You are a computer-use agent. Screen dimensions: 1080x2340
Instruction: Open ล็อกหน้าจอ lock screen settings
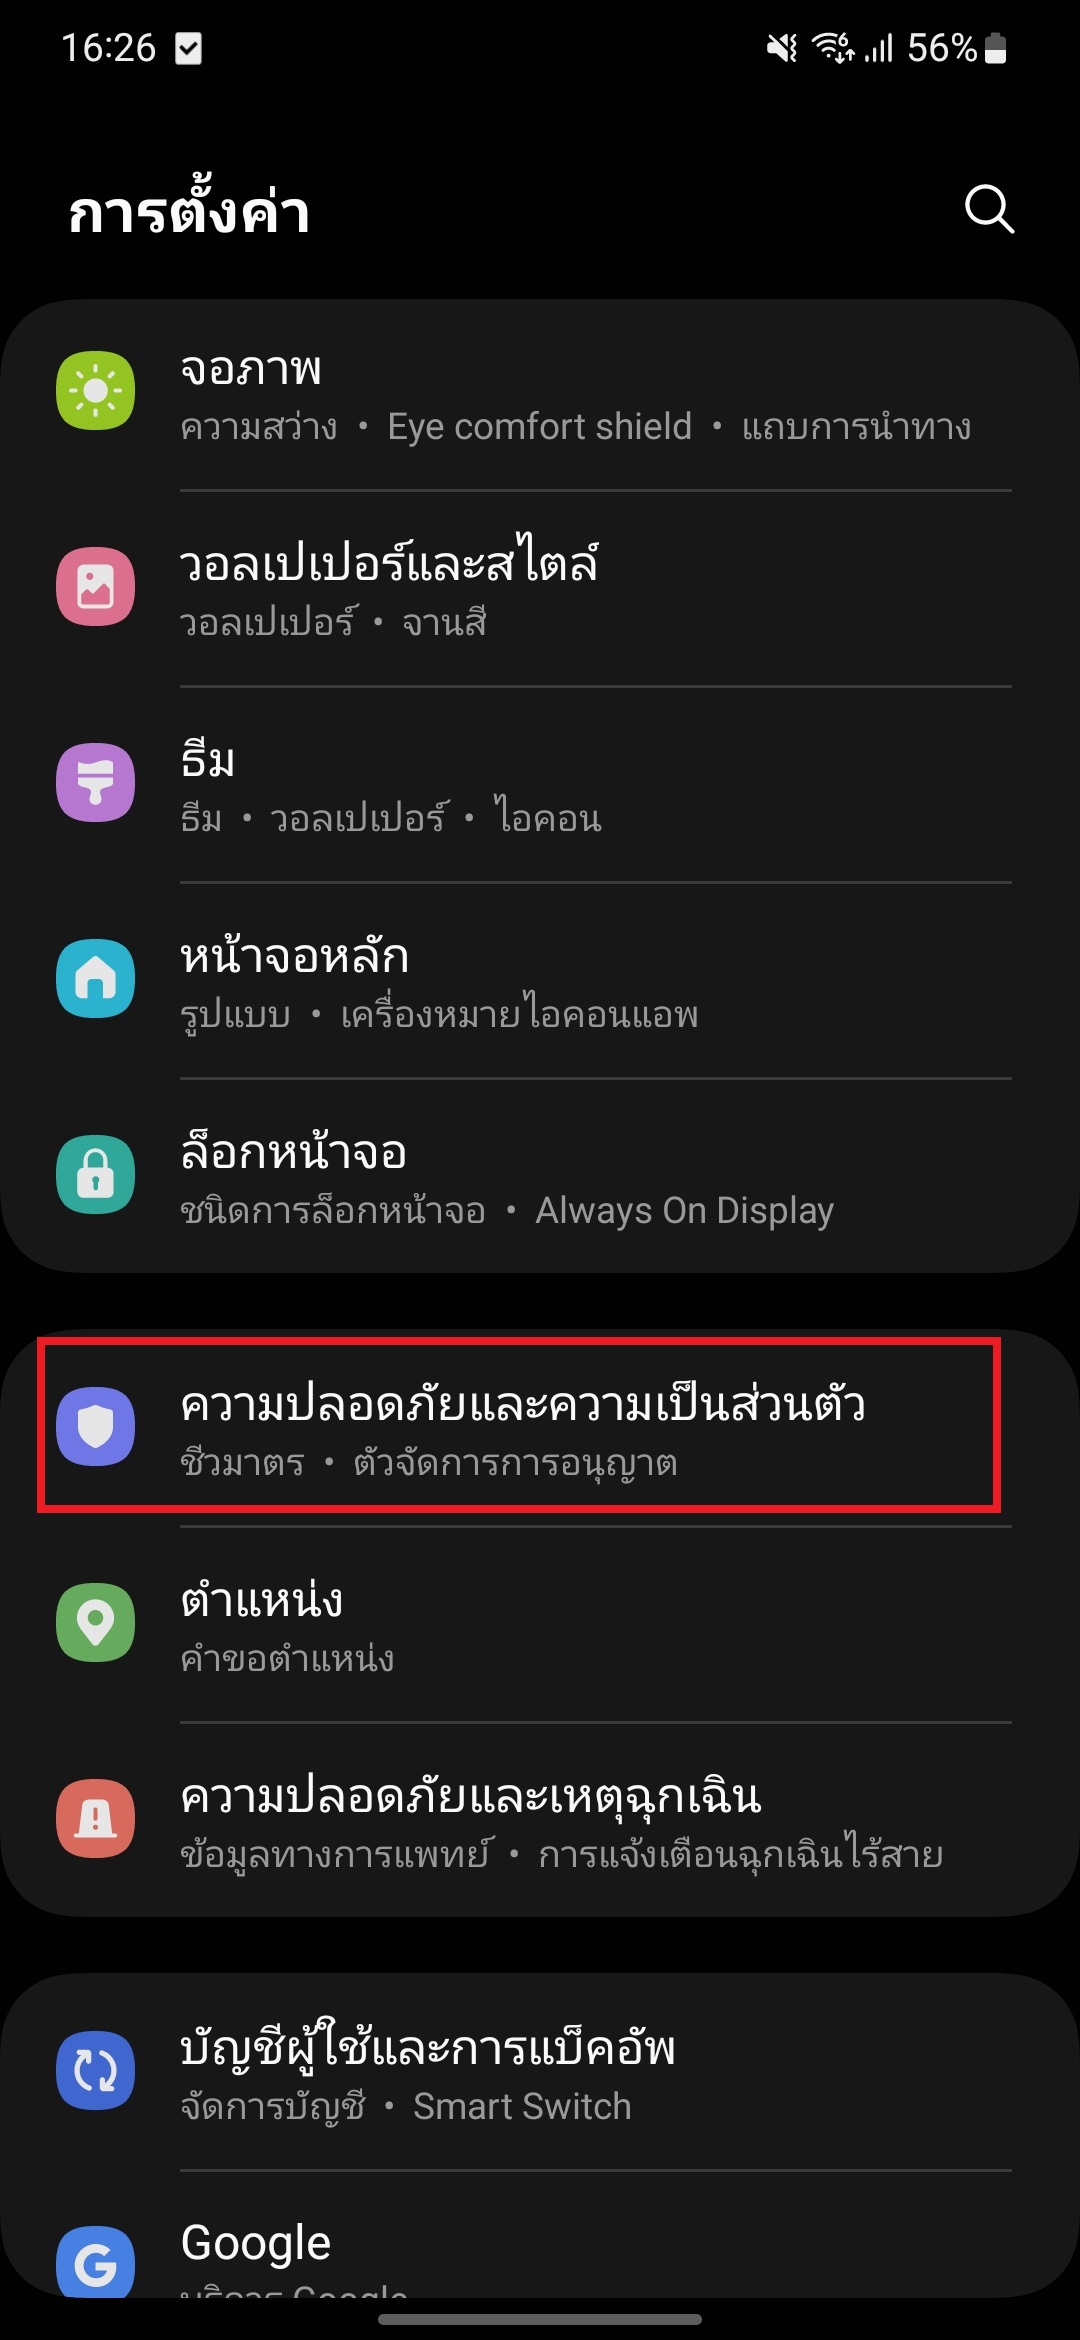540,1176
